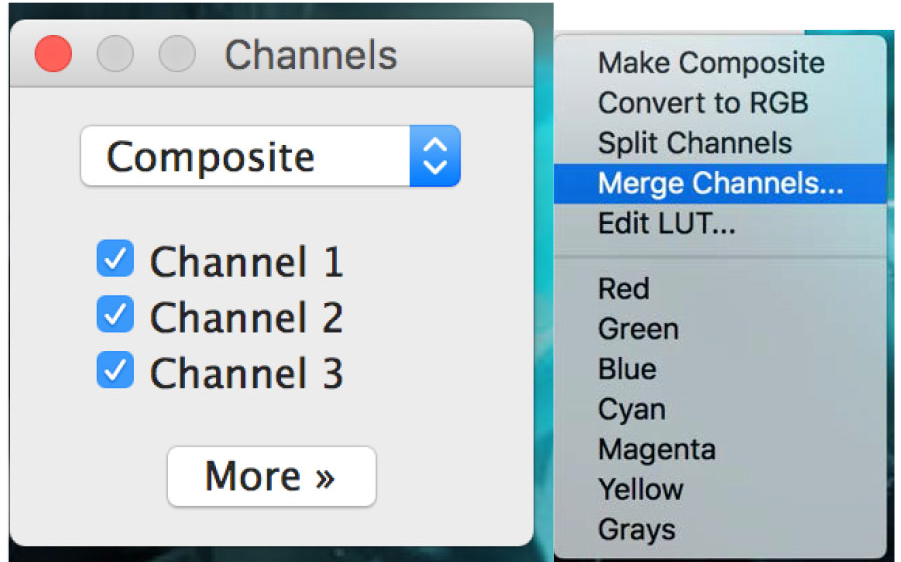Toggle the Channel 2 checkbox

115,314
